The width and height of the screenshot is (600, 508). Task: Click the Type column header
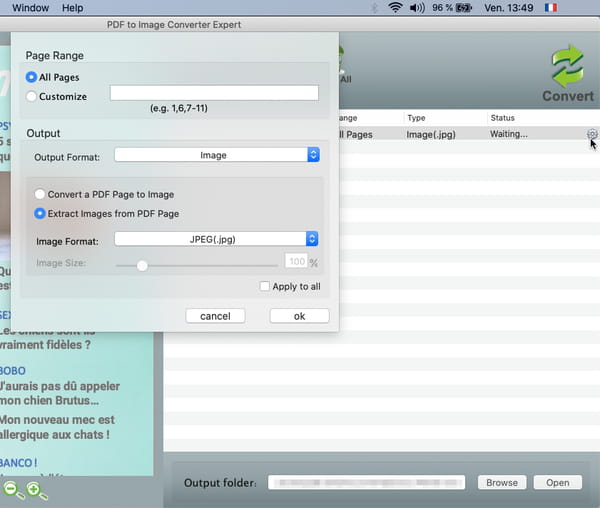coord(416,118)
